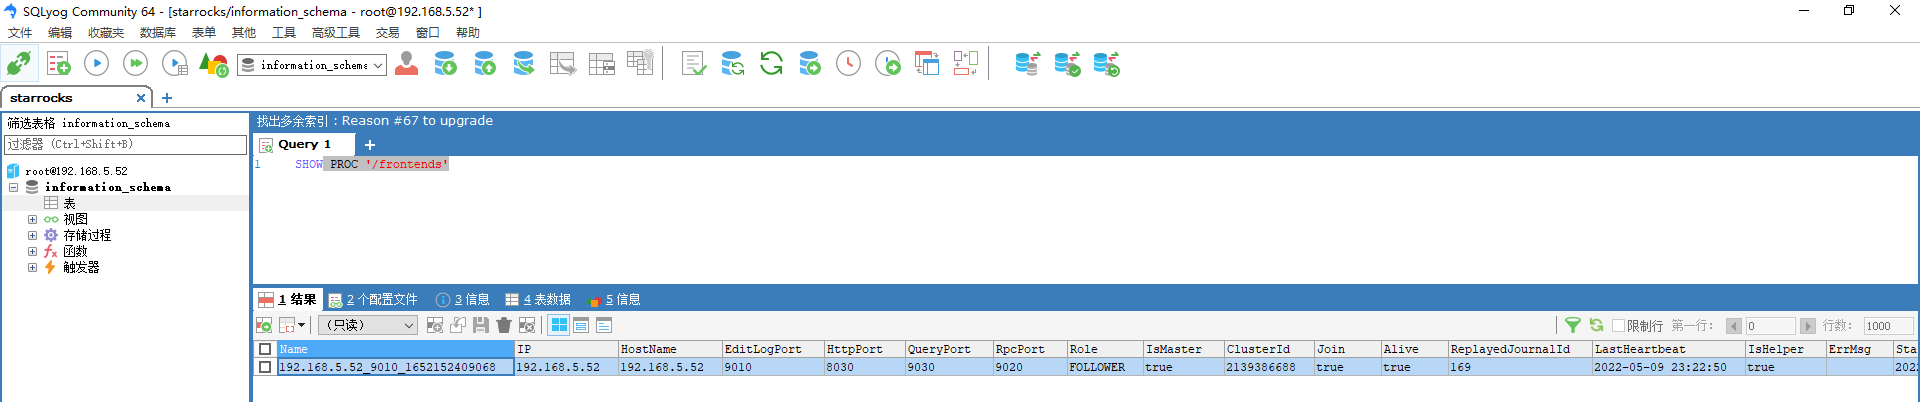The height and width of the screenshot is (402, 1920).
Task: Click the delete rows trash icon
Action: [x=504, y=325]
